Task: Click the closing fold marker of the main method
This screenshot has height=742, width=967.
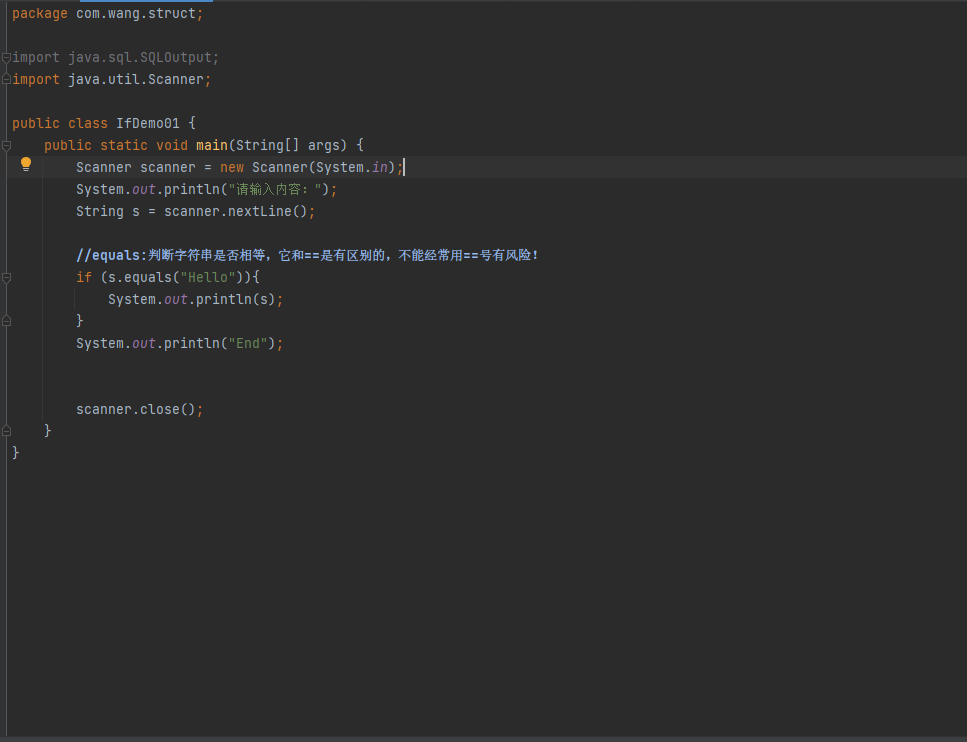Action: click(x=6, y=431)
